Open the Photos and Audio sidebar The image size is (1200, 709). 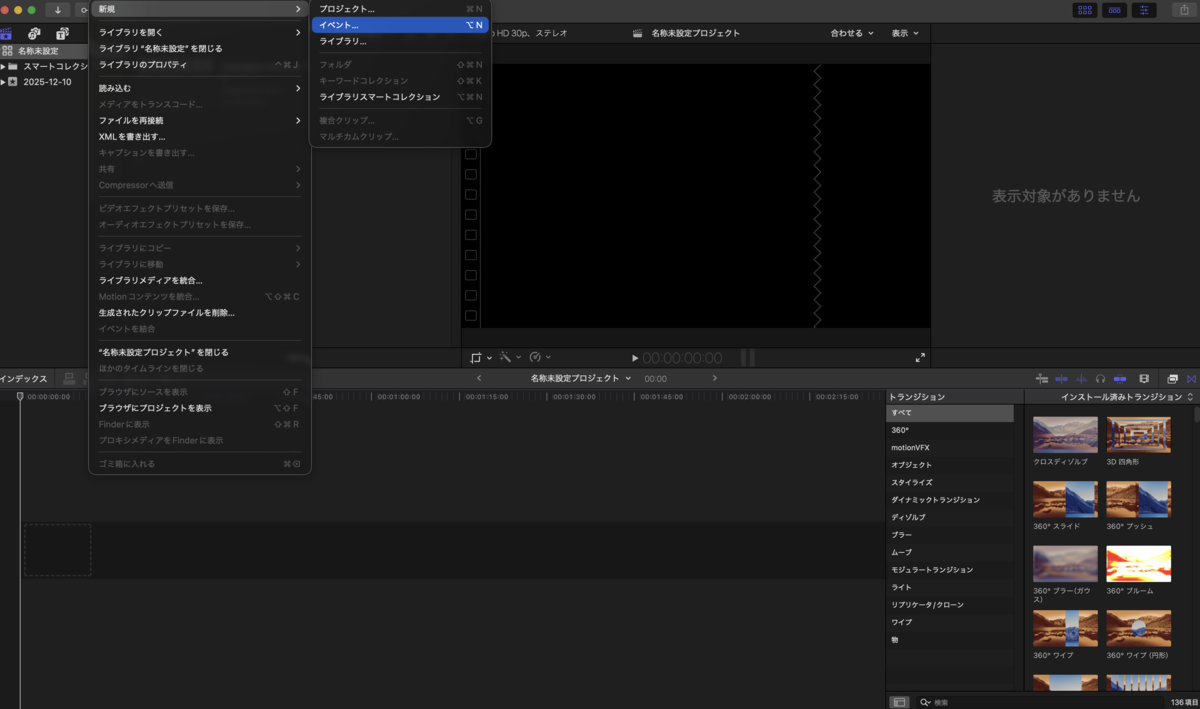pyautogui.click(x=34, y=33)
